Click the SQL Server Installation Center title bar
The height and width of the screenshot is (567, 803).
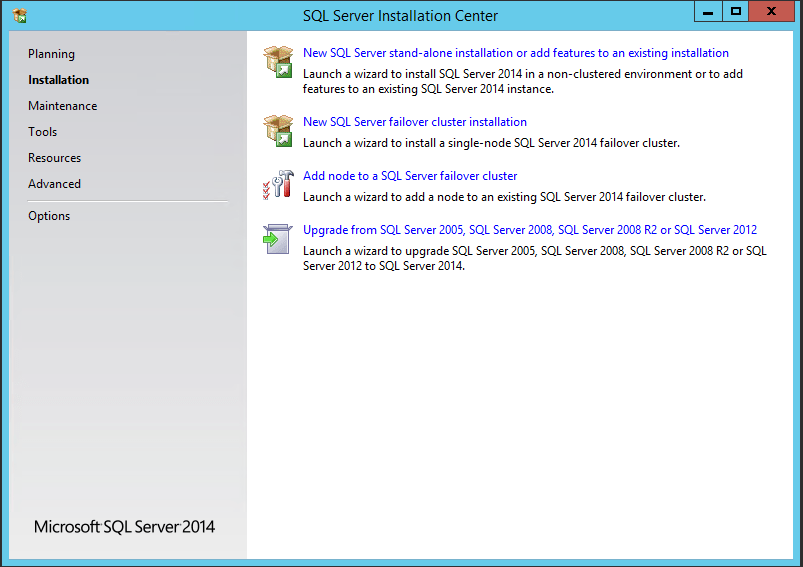[400, 16]
